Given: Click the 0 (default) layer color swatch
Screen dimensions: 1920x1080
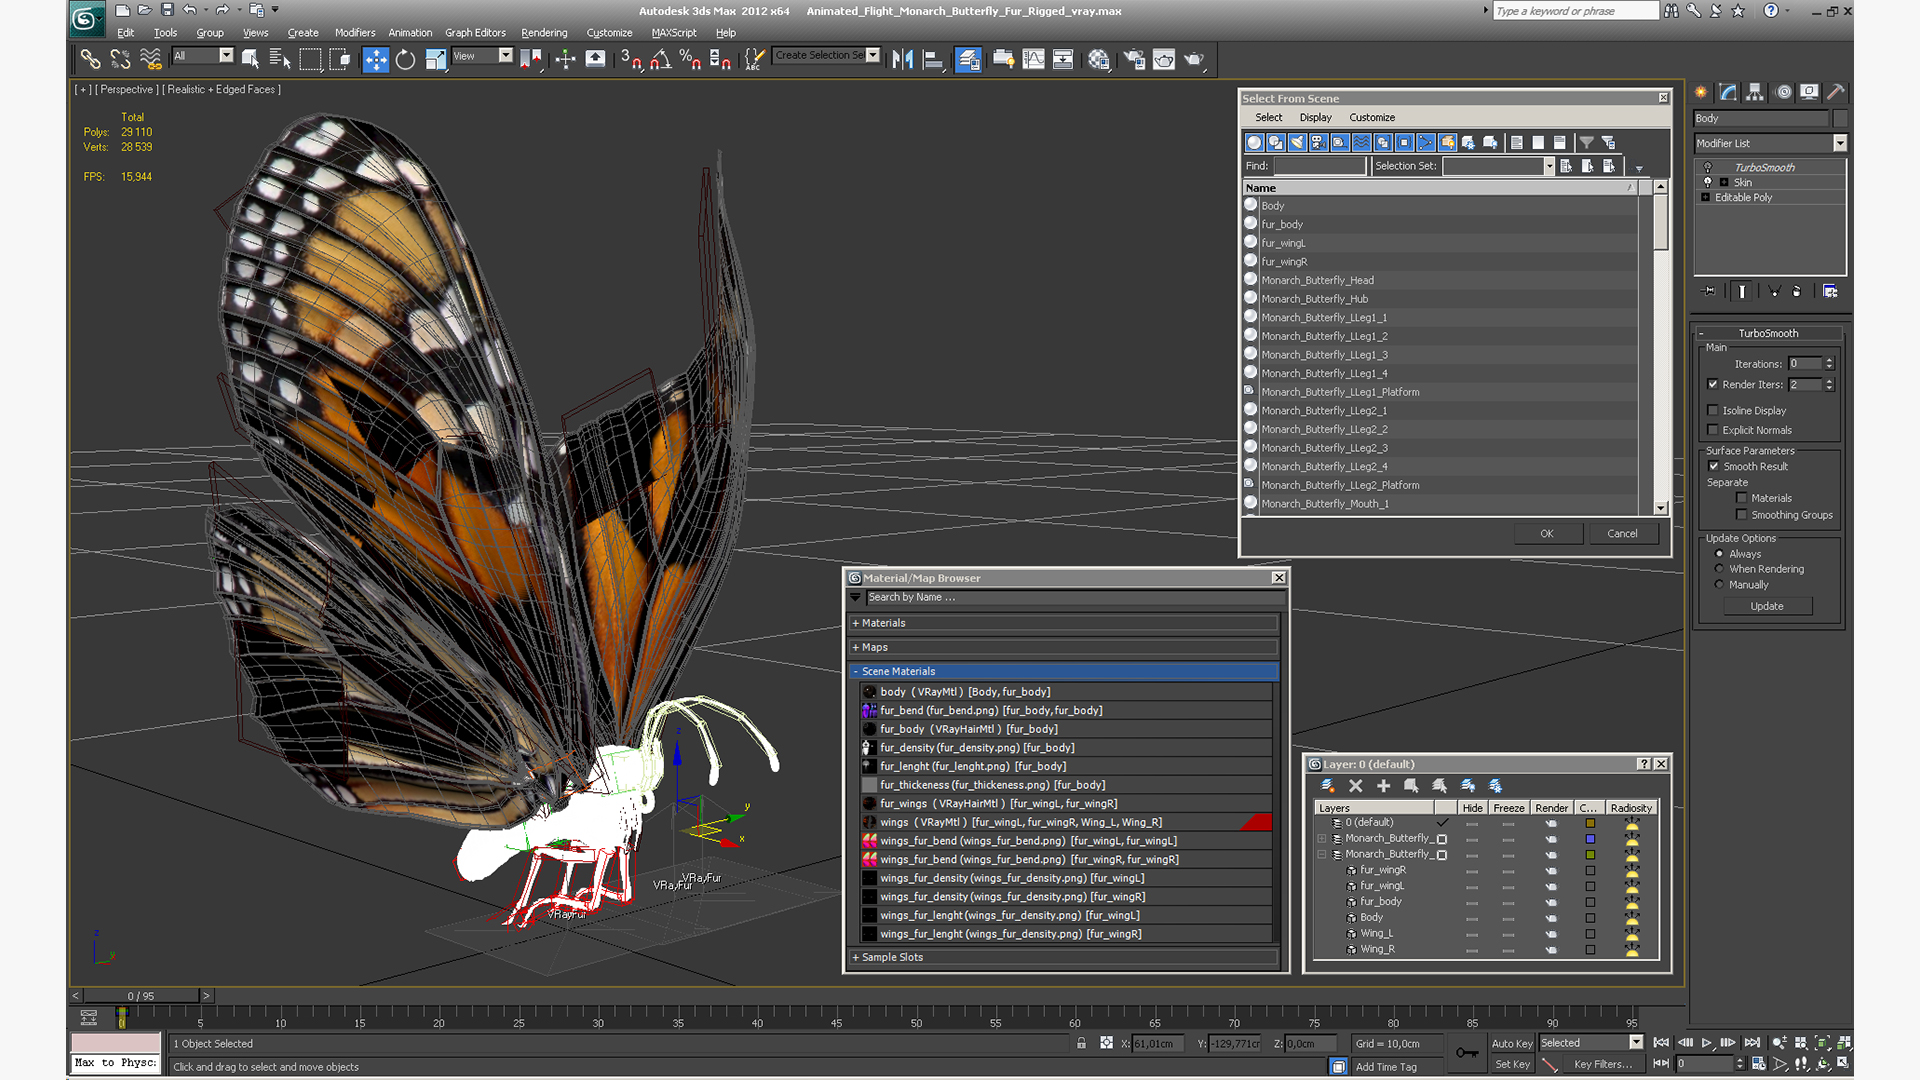Looking at the screenshot, I should tap(1590, 823).
